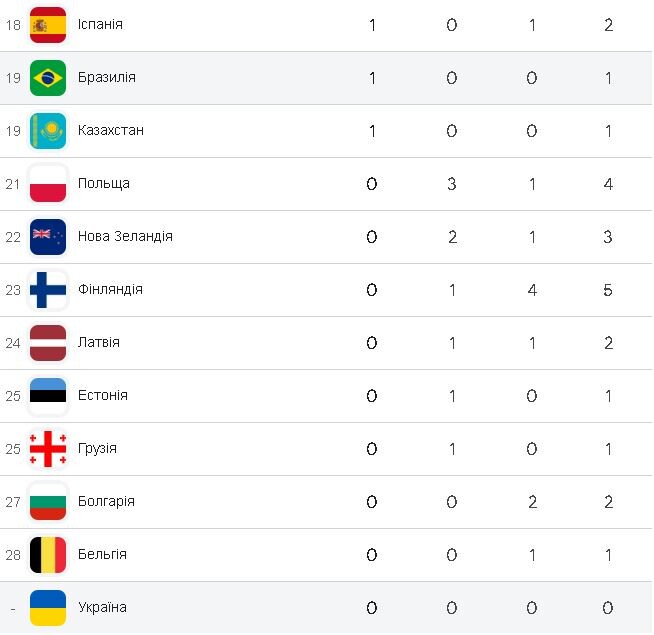
Task: Click Finland's total medal count 5
Action: pos(608,290)
